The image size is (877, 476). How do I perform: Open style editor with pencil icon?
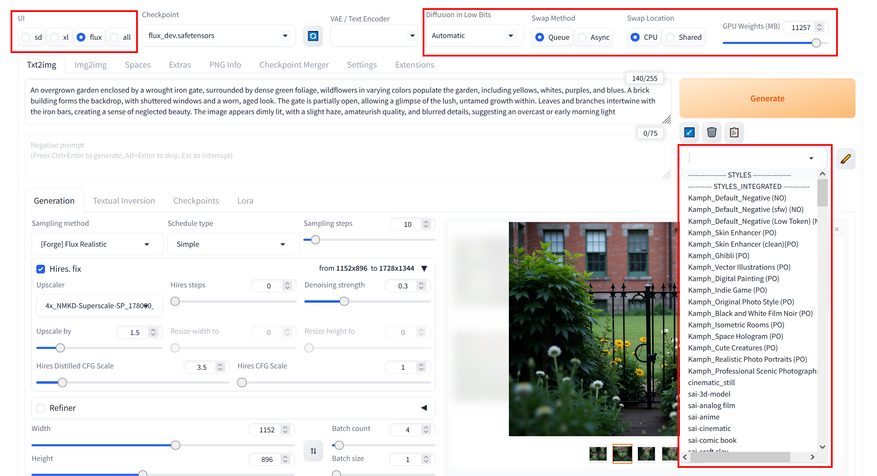point(846,159)
